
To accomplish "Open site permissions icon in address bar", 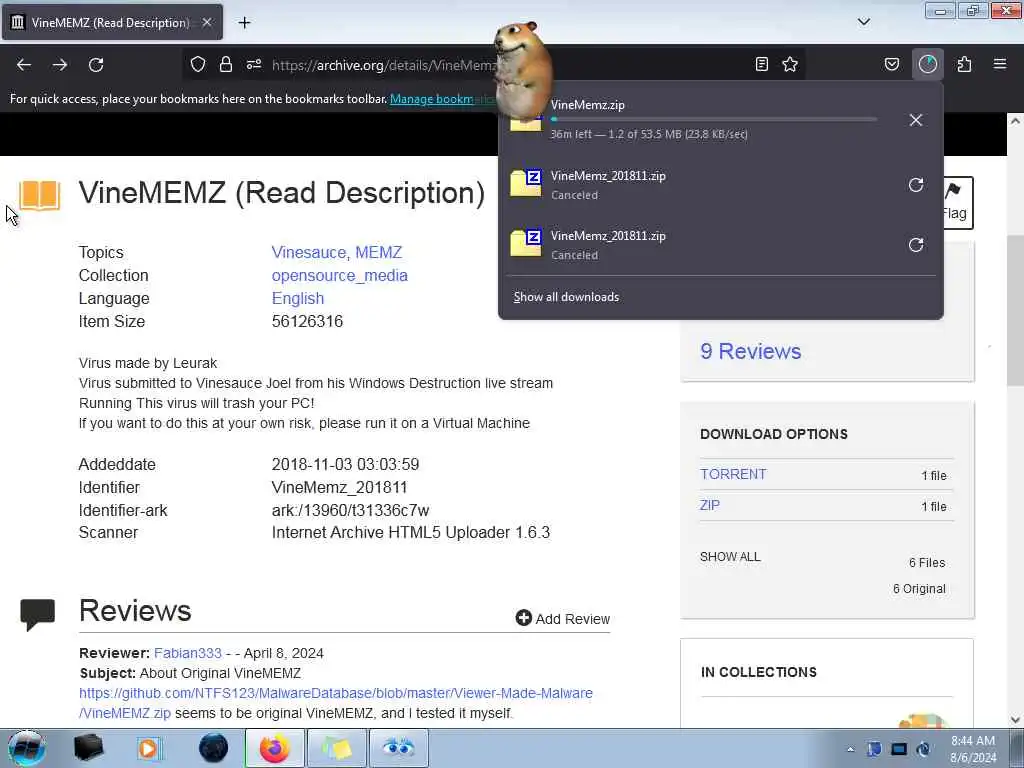I will pyautogui.click(x=254, y=64).
